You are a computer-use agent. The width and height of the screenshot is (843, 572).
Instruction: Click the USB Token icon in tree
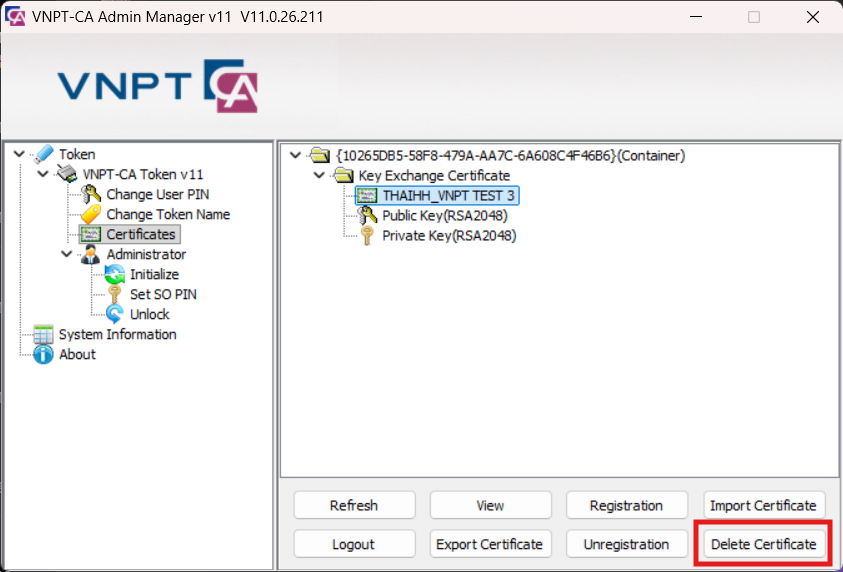pos(43,154)
